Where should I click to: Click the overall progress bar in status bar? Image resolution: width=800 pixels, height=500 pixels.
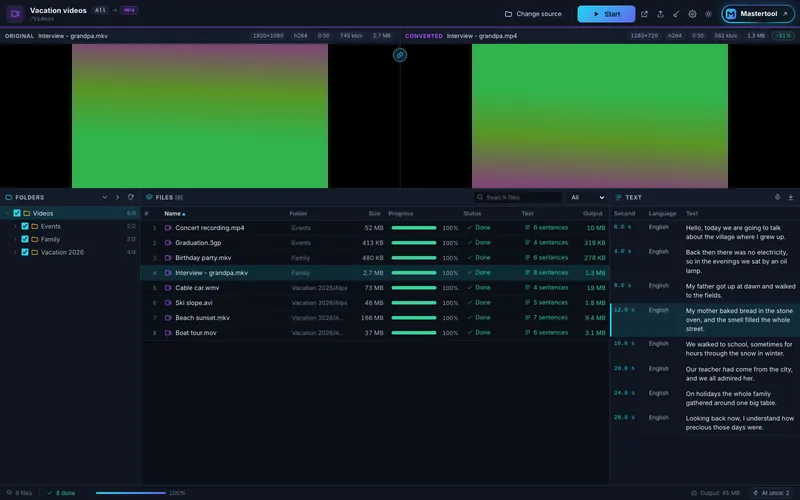click(131, 493)
